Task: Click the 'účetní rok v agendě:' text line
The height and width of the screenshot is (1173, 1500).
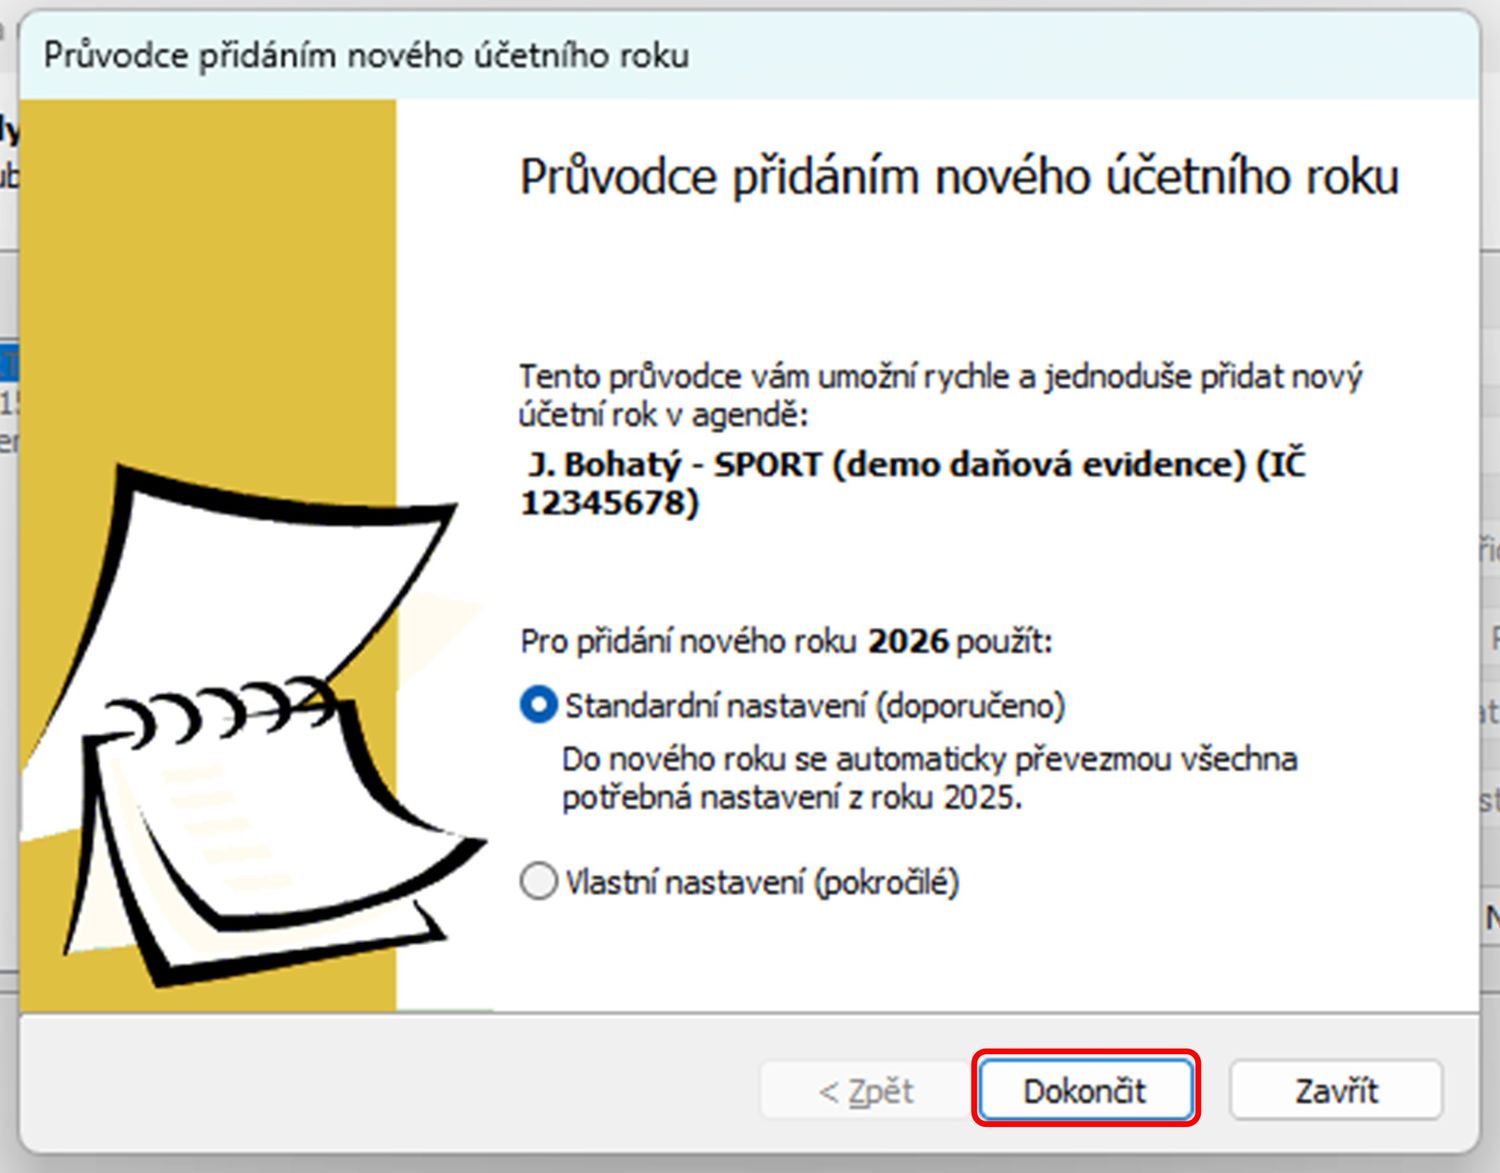Action: tap(662, 414)
